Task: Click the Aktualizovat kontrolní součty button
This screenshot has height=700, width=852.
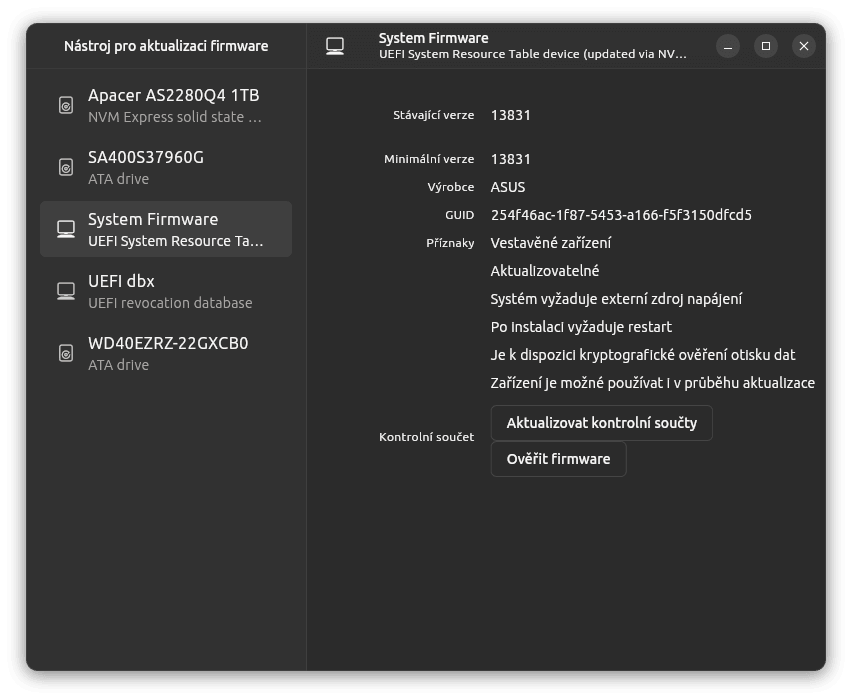Action: 600,422
